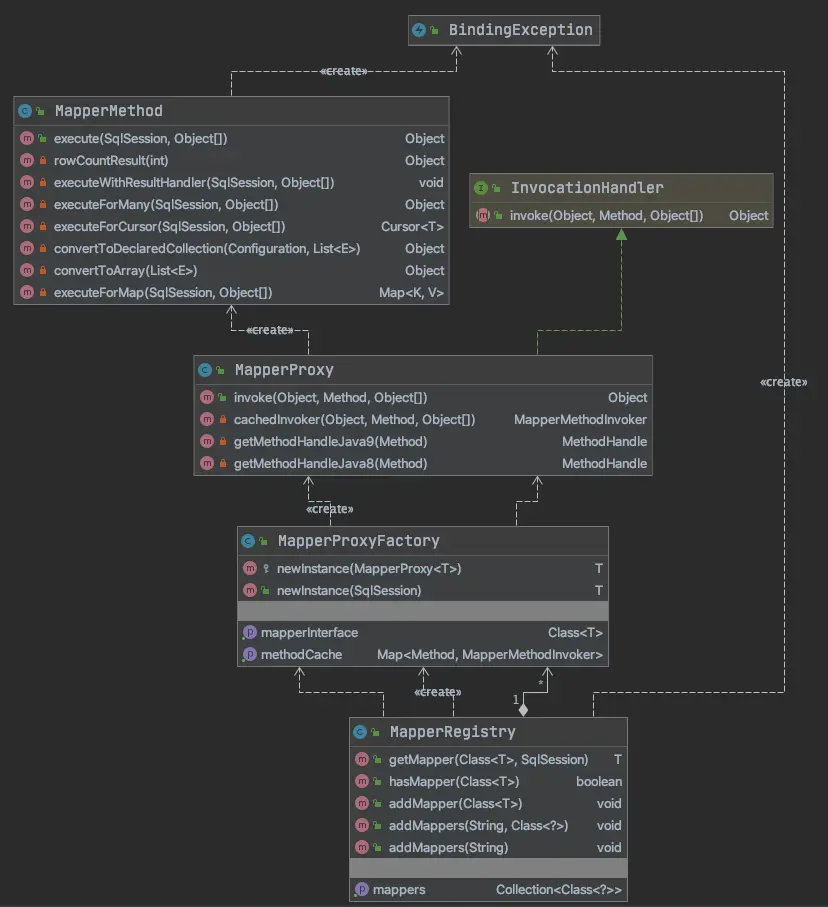828x907 pixels.
Task: Click method icon beside hasMapper(Class<T>)
Action: 362,781
